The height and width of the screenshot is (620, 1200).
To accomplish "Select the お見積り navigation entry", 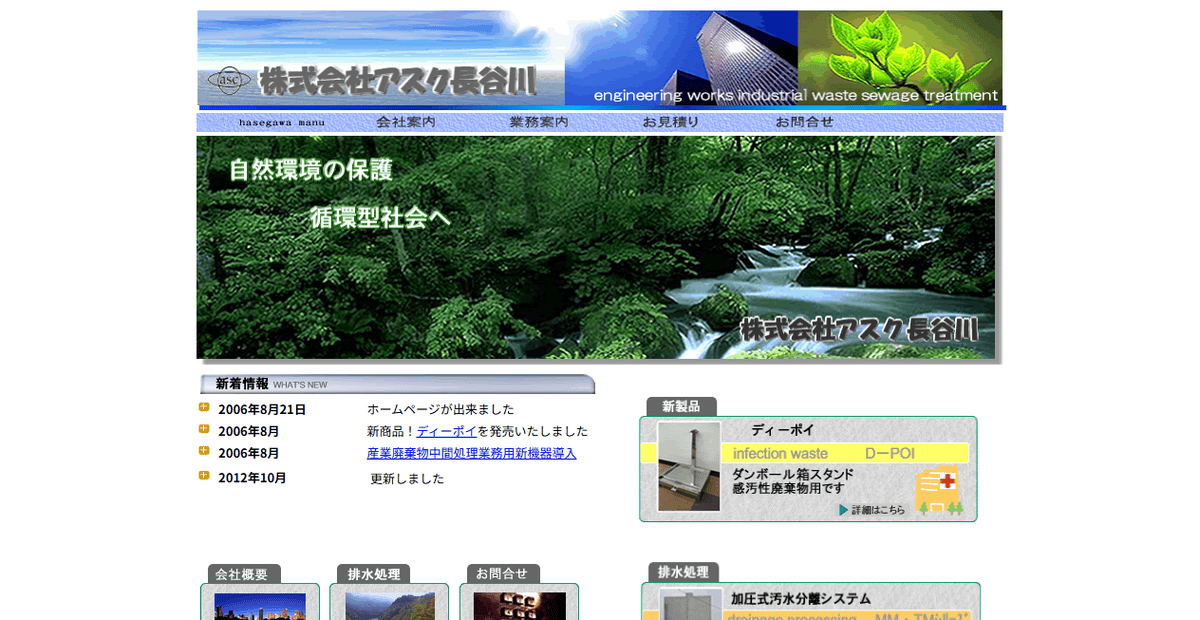I will point(672,121).
